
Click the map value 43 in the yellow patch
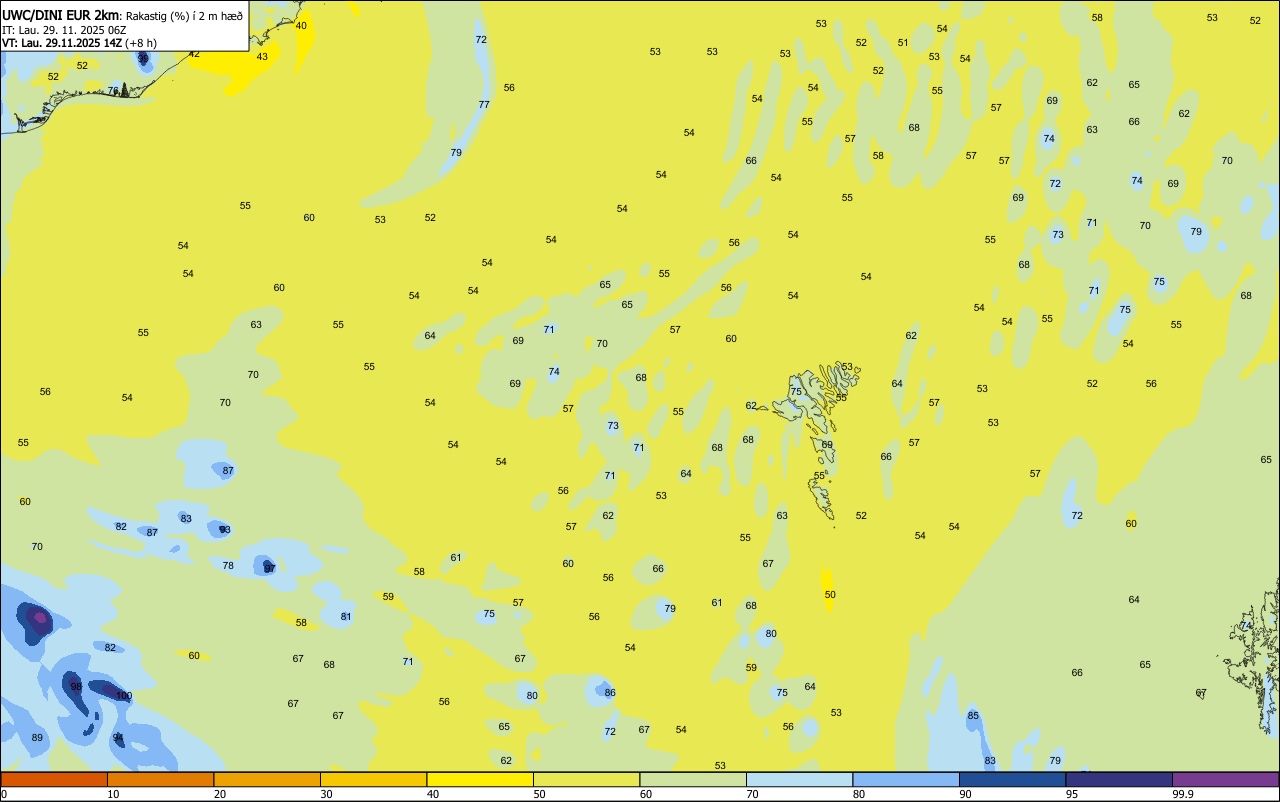(262, 57)
